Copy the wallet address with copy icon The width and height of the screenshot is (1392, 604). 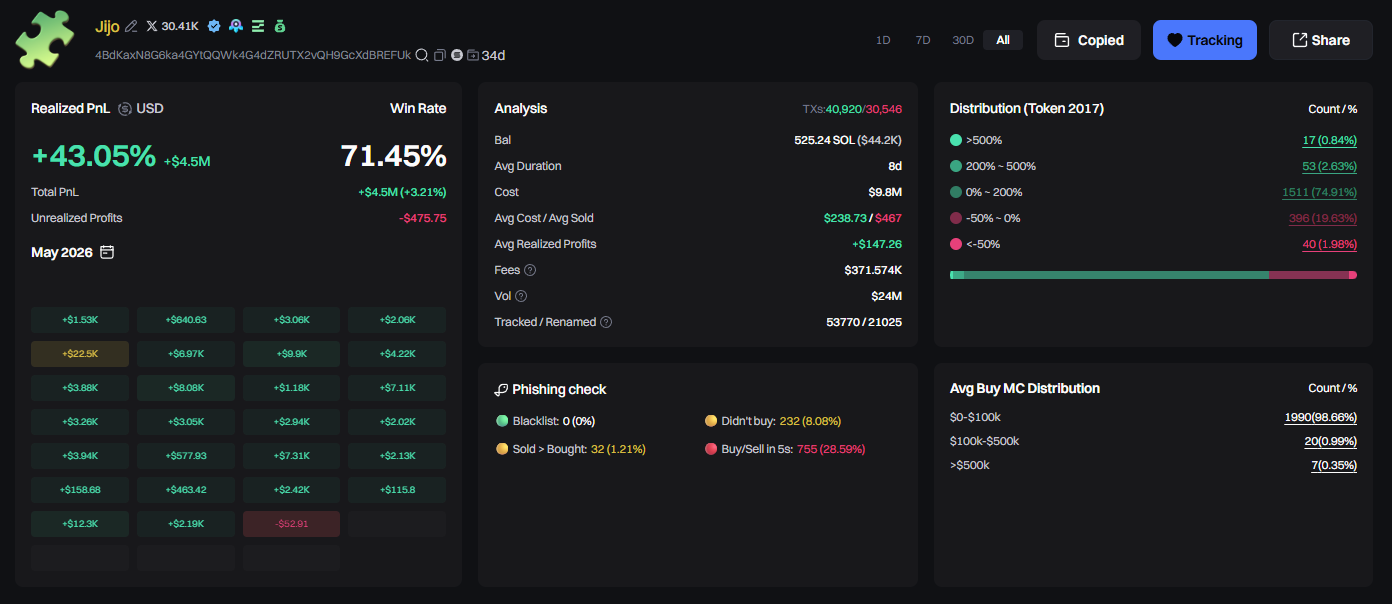pos(440,55)
